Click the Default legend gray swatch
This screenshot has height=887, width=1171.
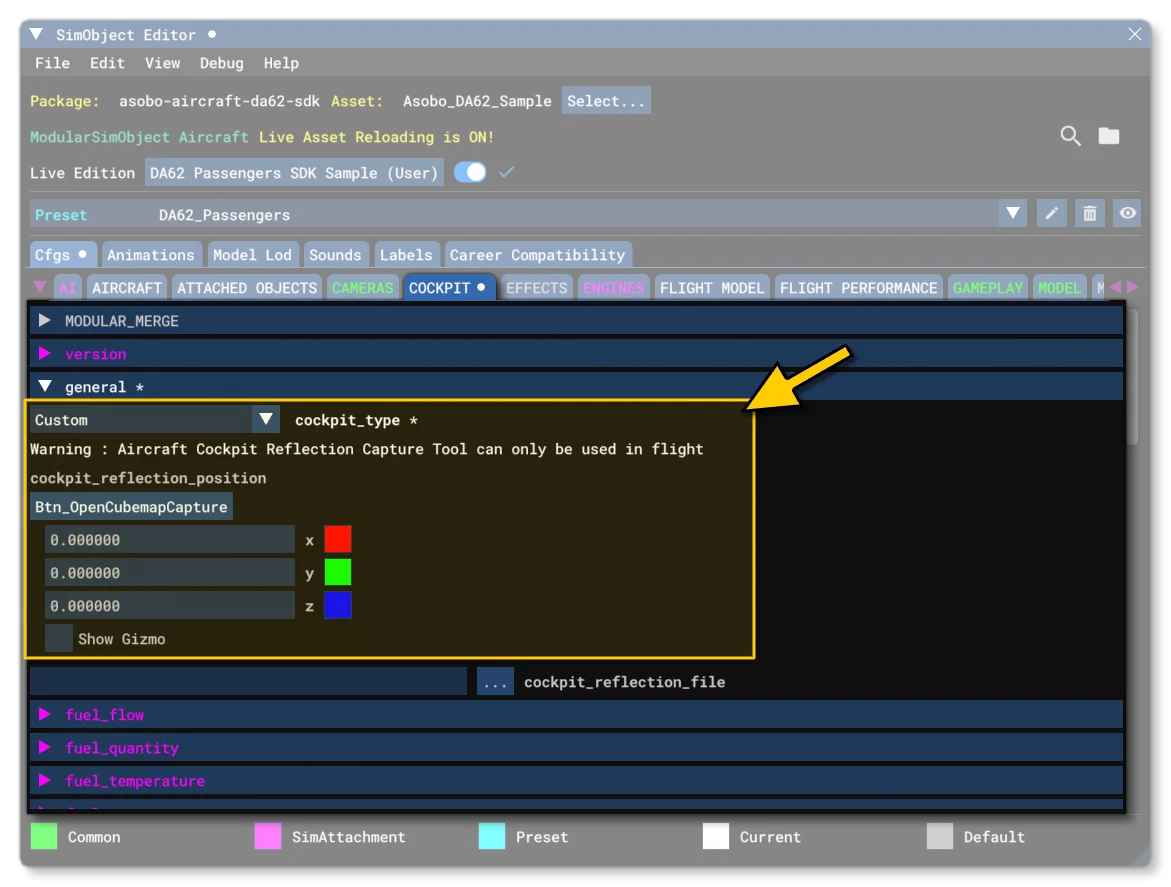pyautogui.click(x=940, y=836)
